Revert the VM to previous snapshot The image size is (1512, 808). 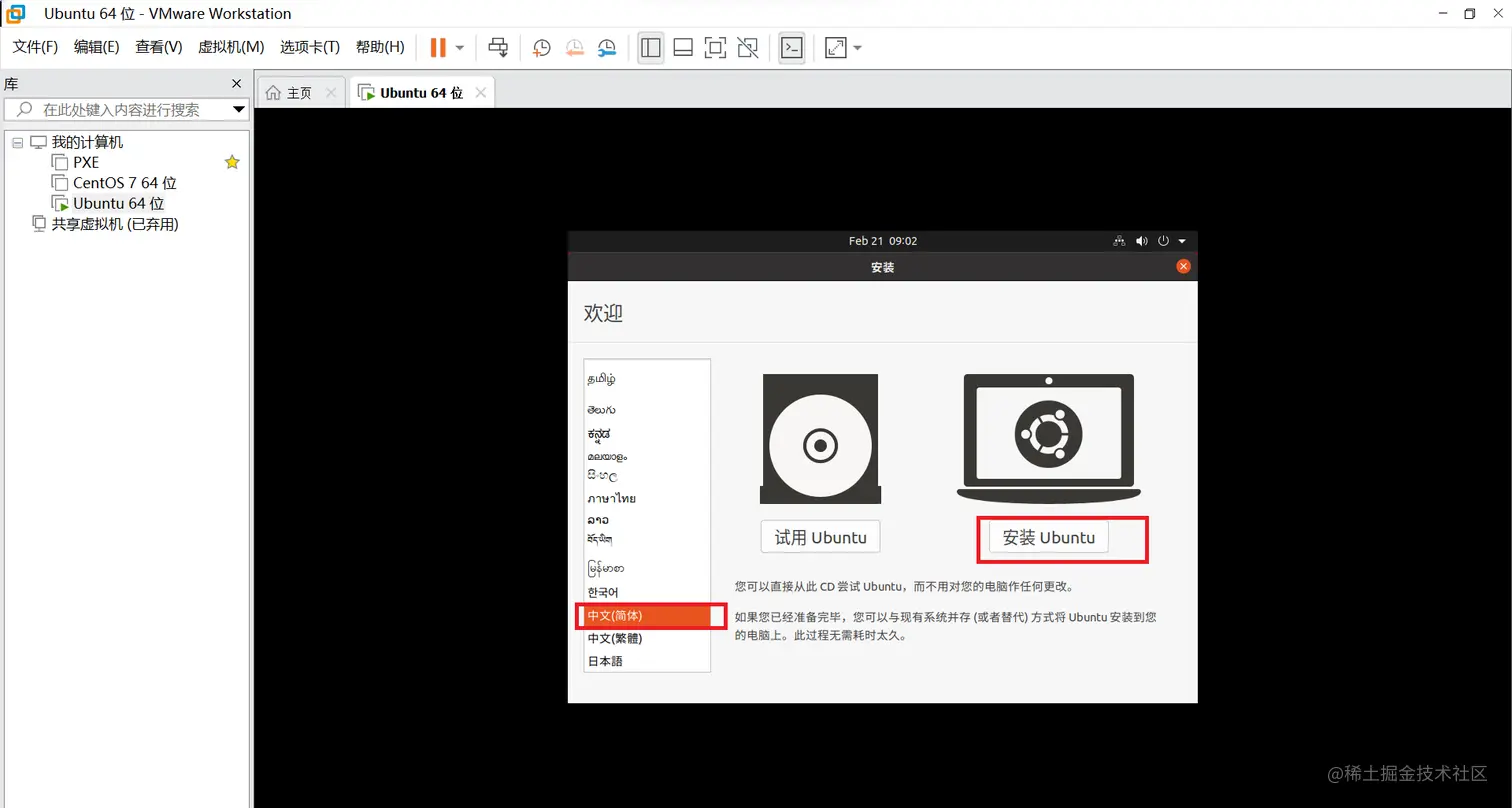click(x=575, y=47)
